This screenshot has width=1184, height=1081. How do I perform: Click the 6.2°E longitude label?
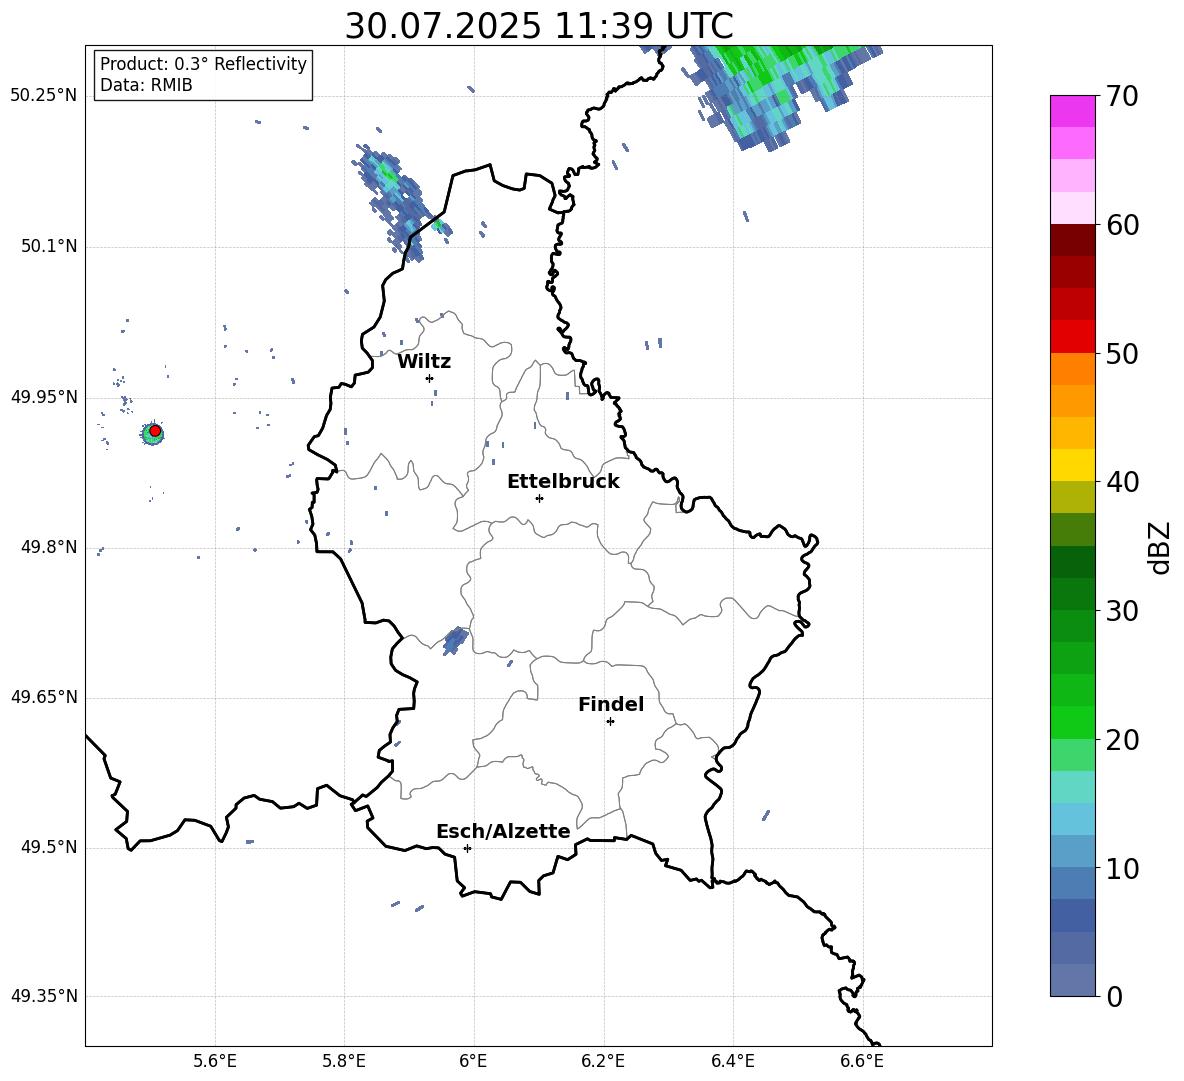pyautogui.click(x=603, y=1061)
